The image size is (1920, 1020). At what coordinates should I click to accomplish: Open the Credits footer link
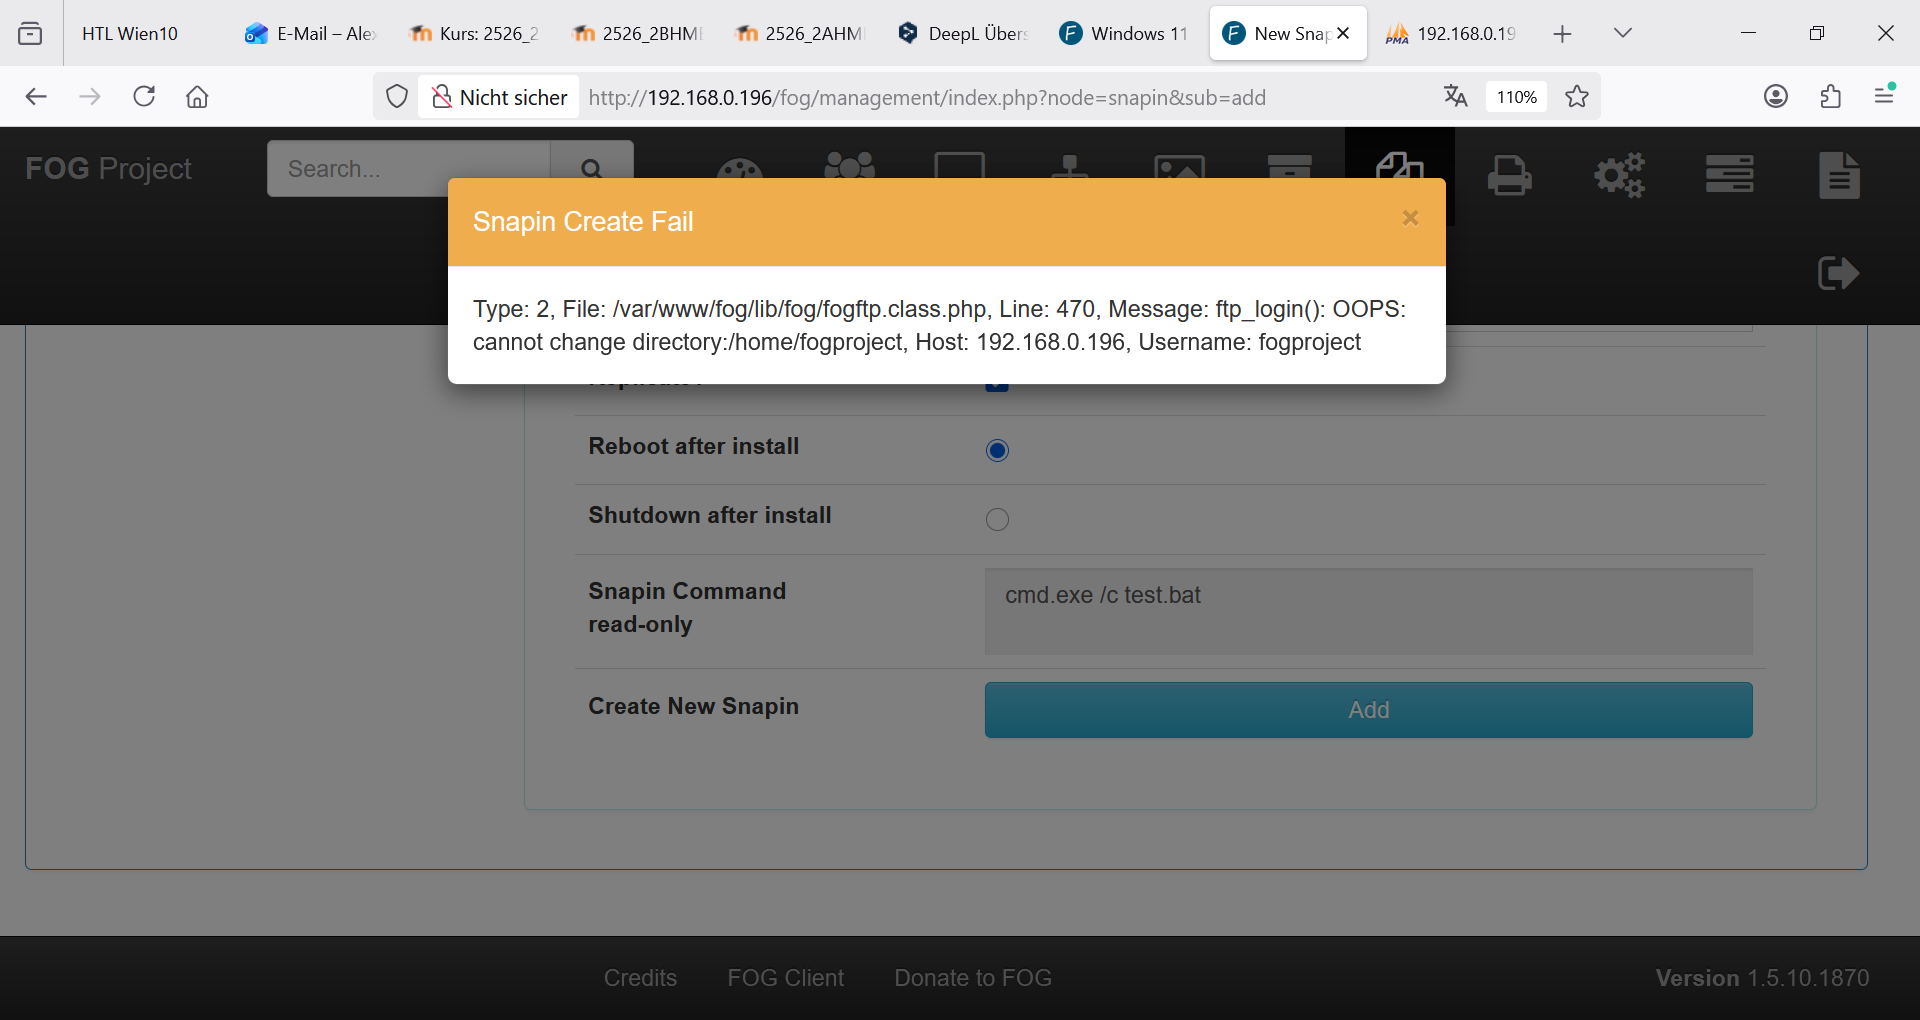pyautogui.click(x=640, y=978)
